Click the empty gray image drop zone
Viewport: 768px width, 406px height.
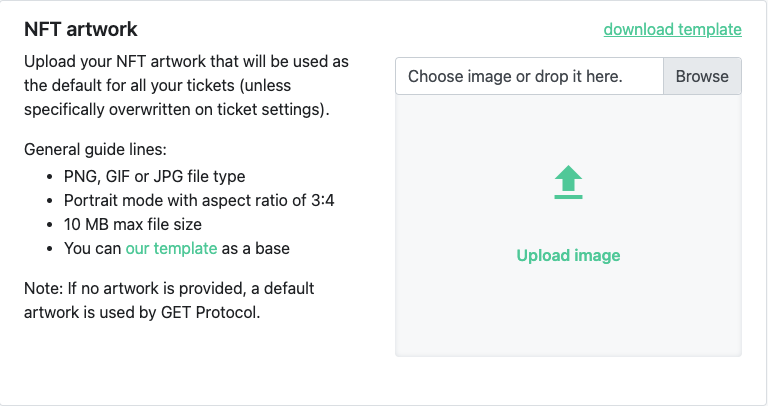point(568,225)
